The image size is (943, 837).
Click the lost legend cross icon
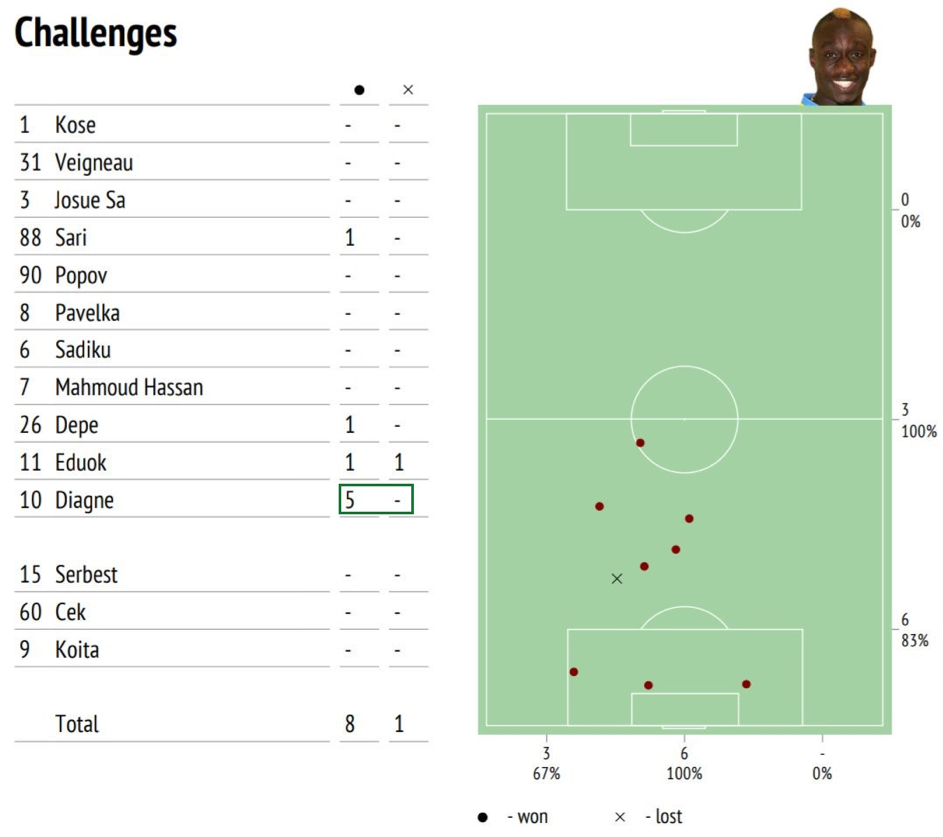point(620,817)
